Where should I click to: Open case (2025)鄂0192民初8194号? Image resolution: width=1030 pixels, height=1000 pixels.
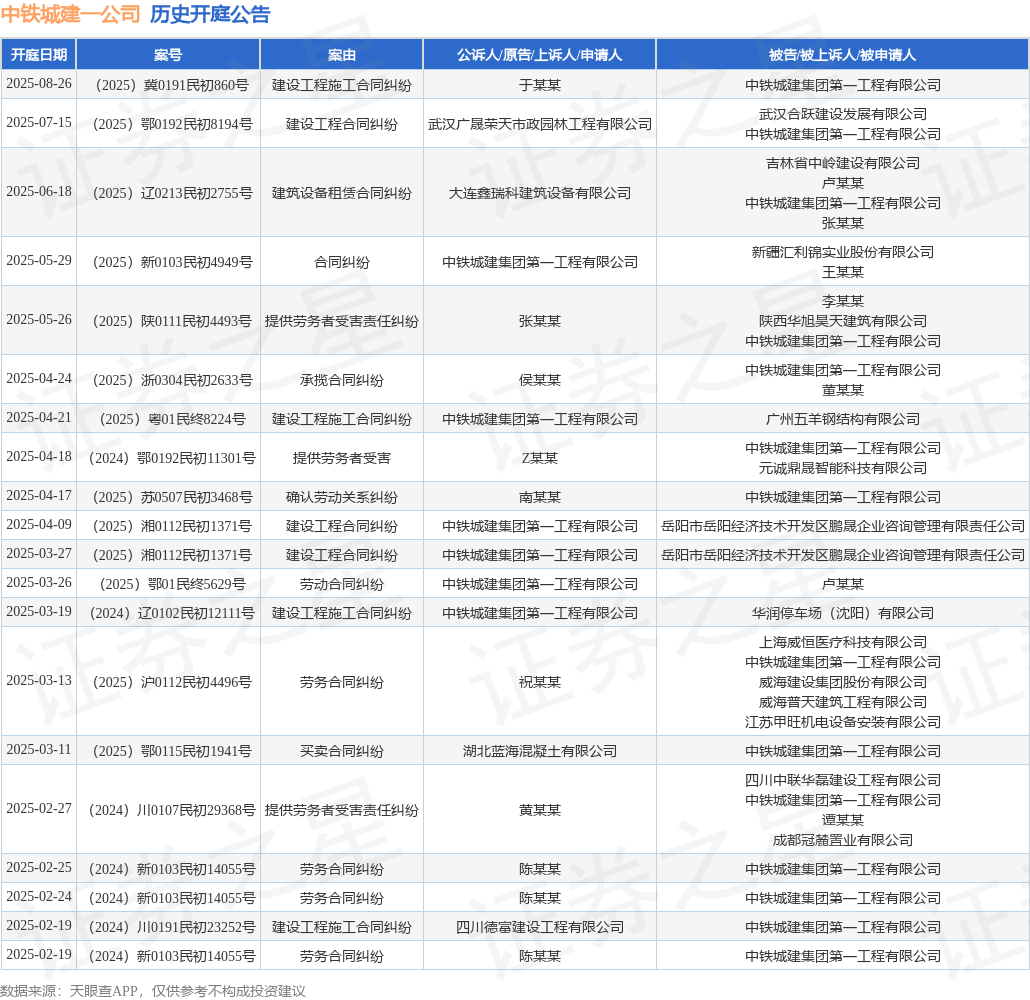point(172,124)
